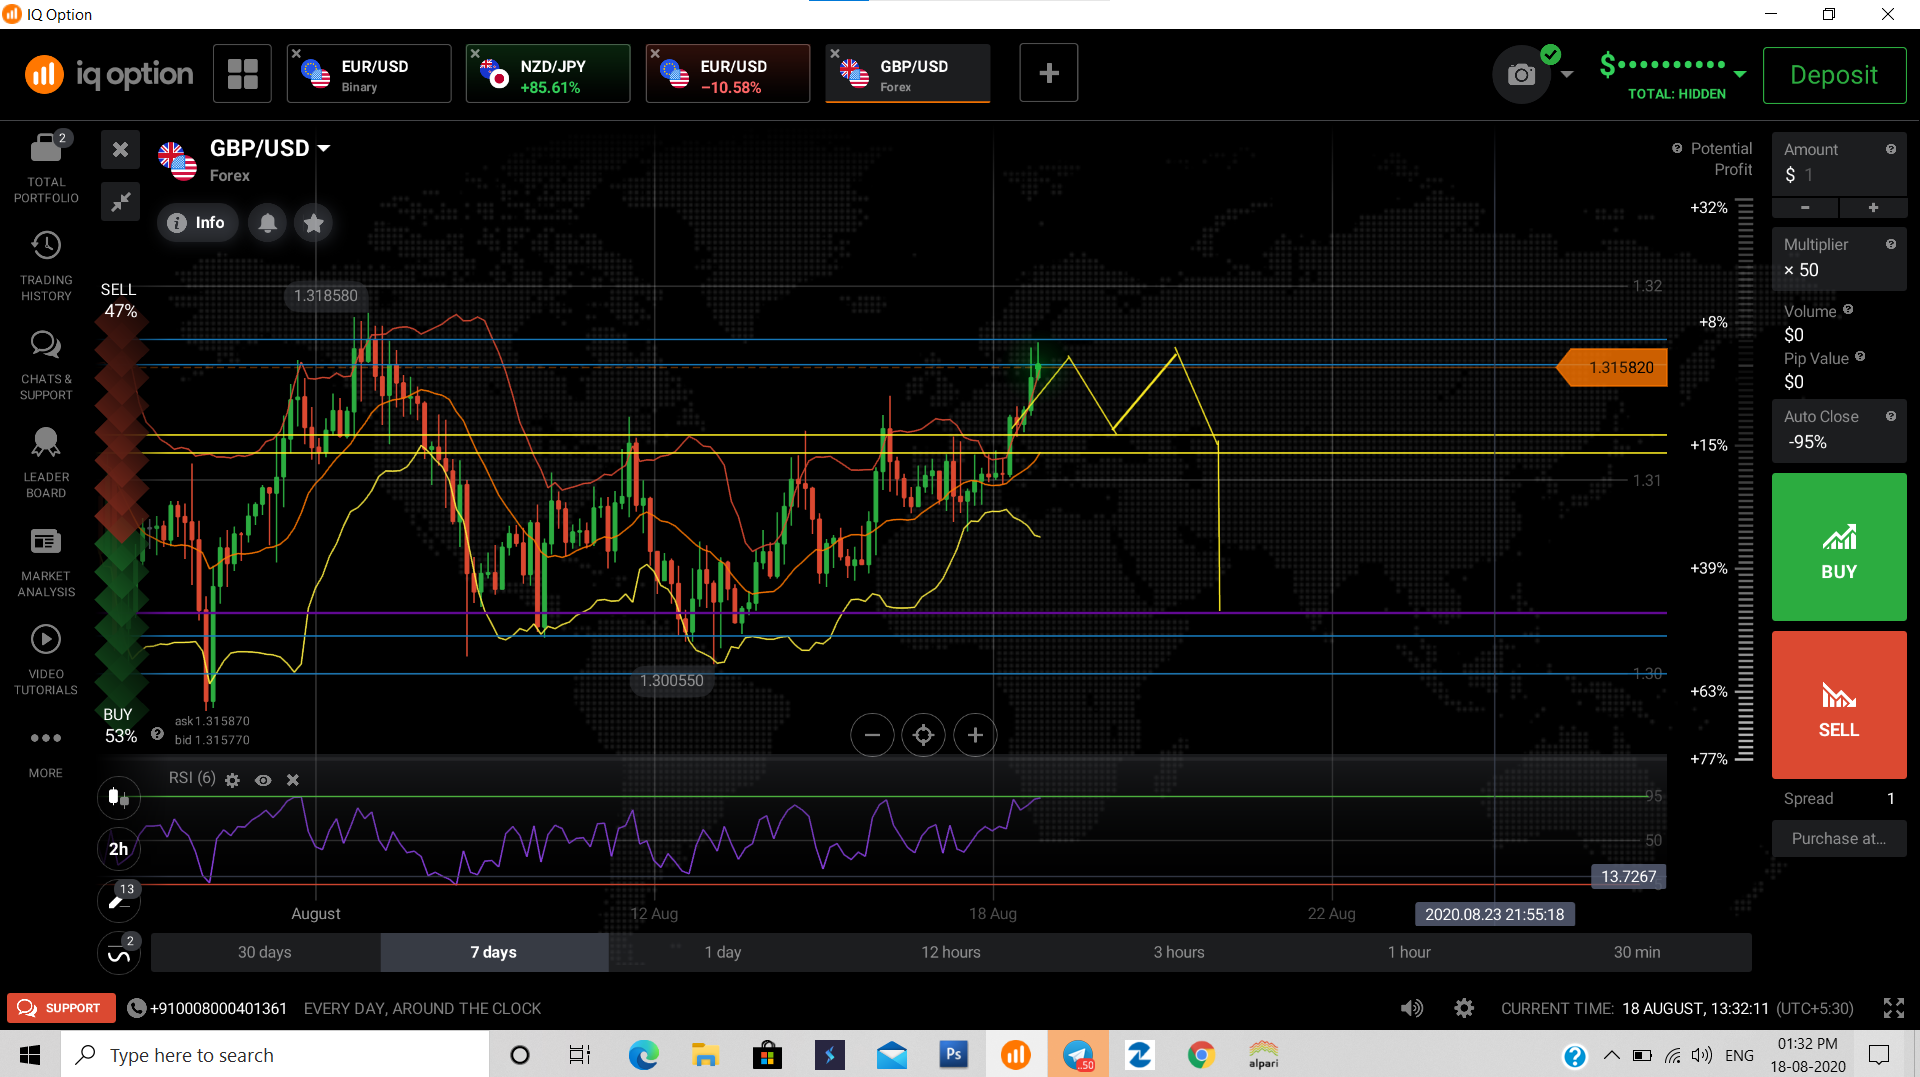Toggle sound with the speaker icon
This screenshot has width=1920, height=1077.
coord(1412,1008)
